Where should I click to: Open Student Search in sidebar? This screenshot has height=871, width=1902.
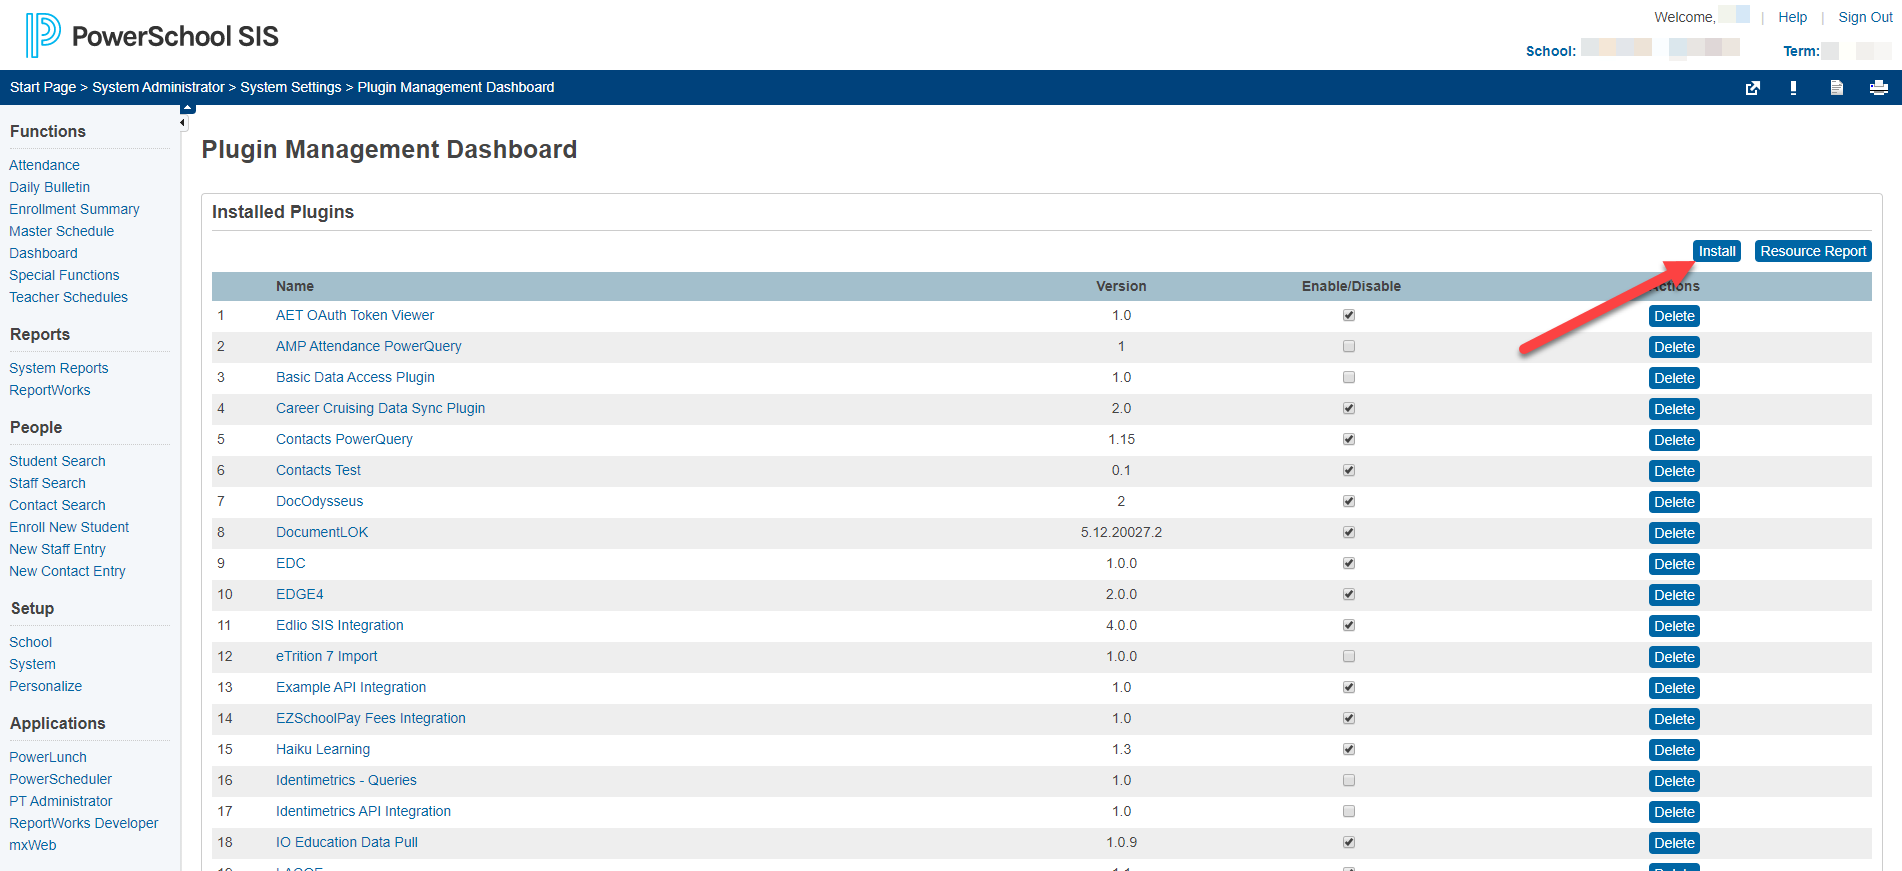pyautogui.click(x=57, y=461)
